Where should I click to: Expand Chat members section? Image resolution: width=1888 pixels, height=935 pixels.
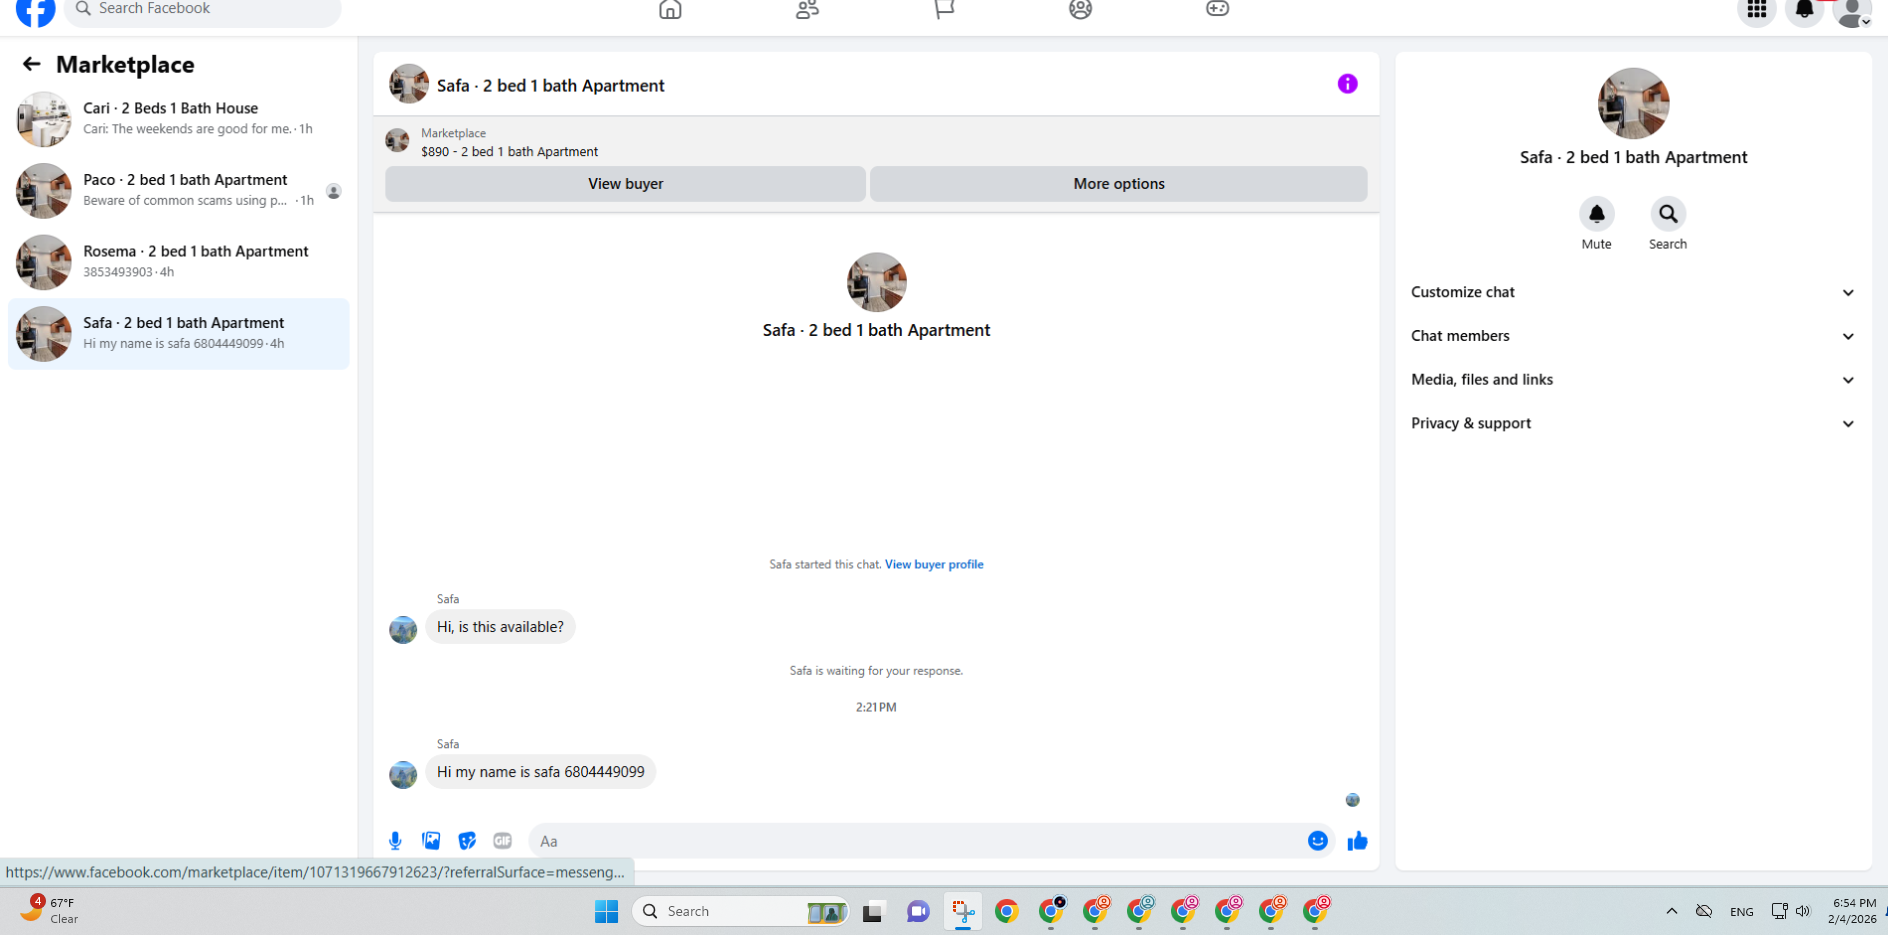click(1633, 336)
